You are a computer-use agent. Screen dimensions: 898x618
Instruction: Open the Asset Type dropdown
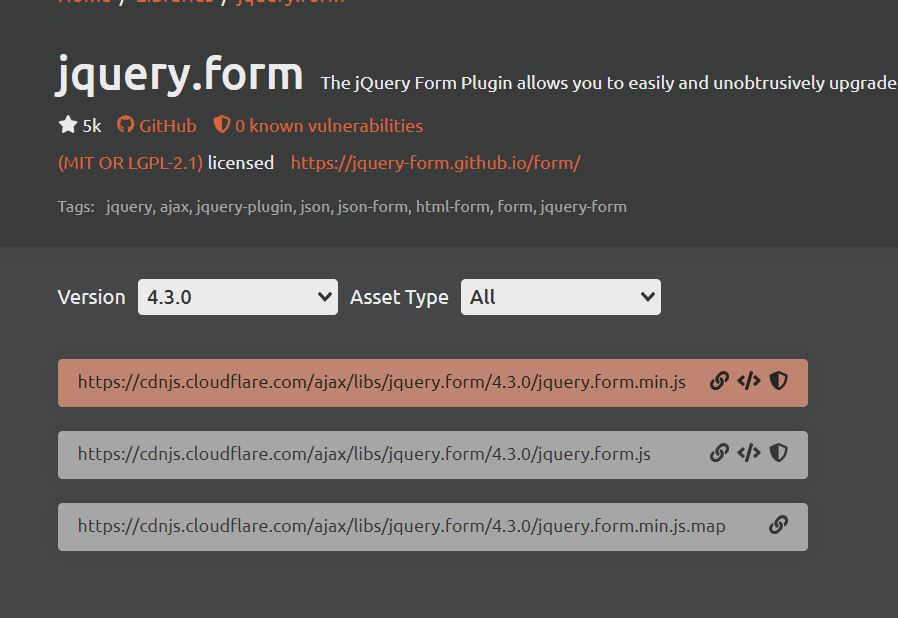[x=561, y=297]
